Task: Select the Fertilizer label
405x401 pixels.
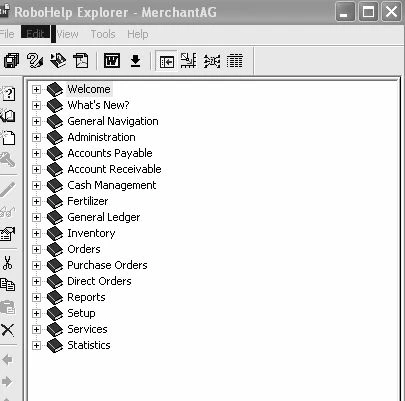Action: [88, 201]
